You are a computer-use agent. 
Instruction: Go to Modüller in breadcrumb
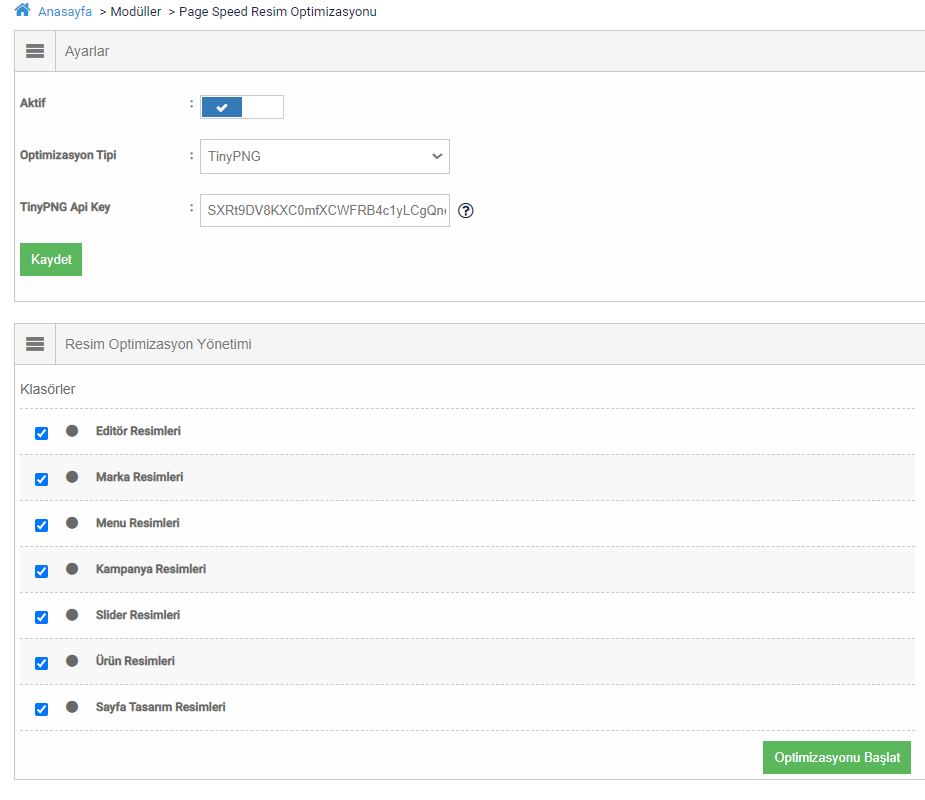pos(135,12)
